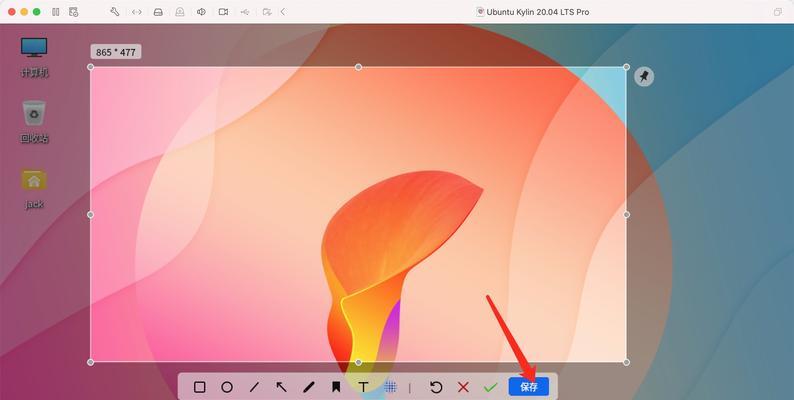Viewport: 794px width, 400px height.
Task: Open VM configuration wrench icon
Action: click(115, 12)
